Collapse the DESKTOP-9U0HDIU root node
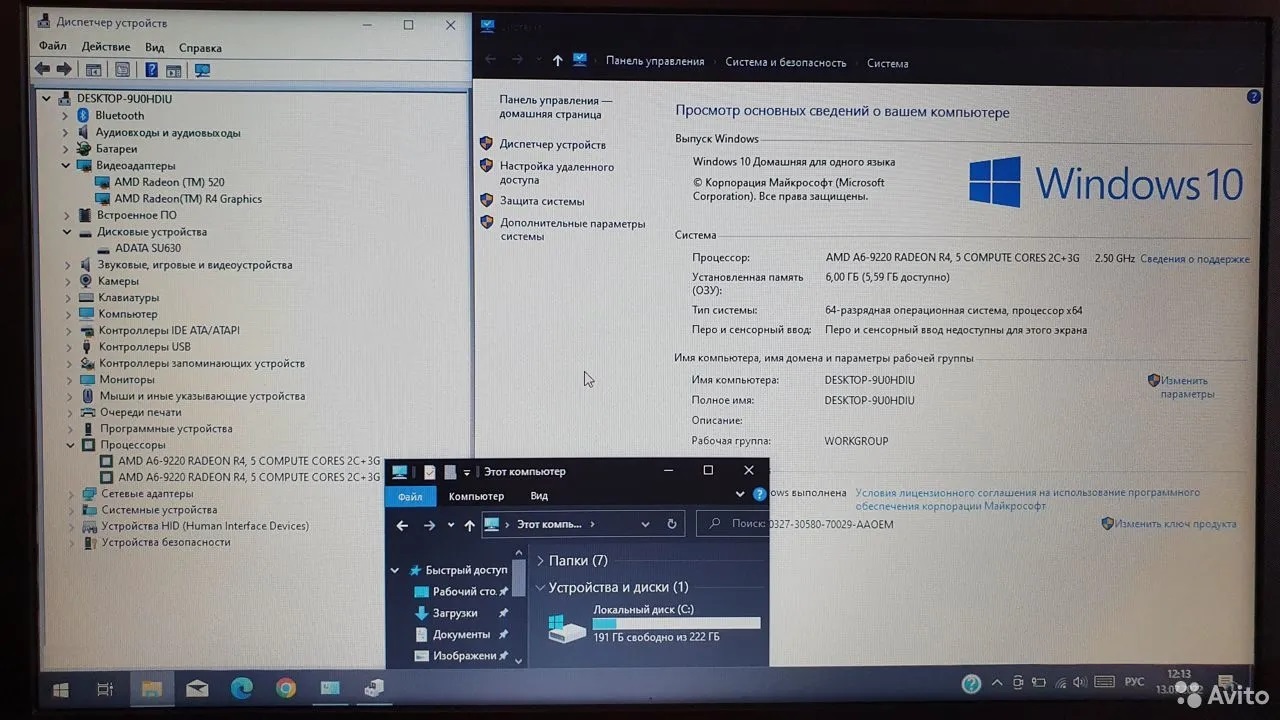Viewport: 1280px width, 720px height. tap(46, 99)
